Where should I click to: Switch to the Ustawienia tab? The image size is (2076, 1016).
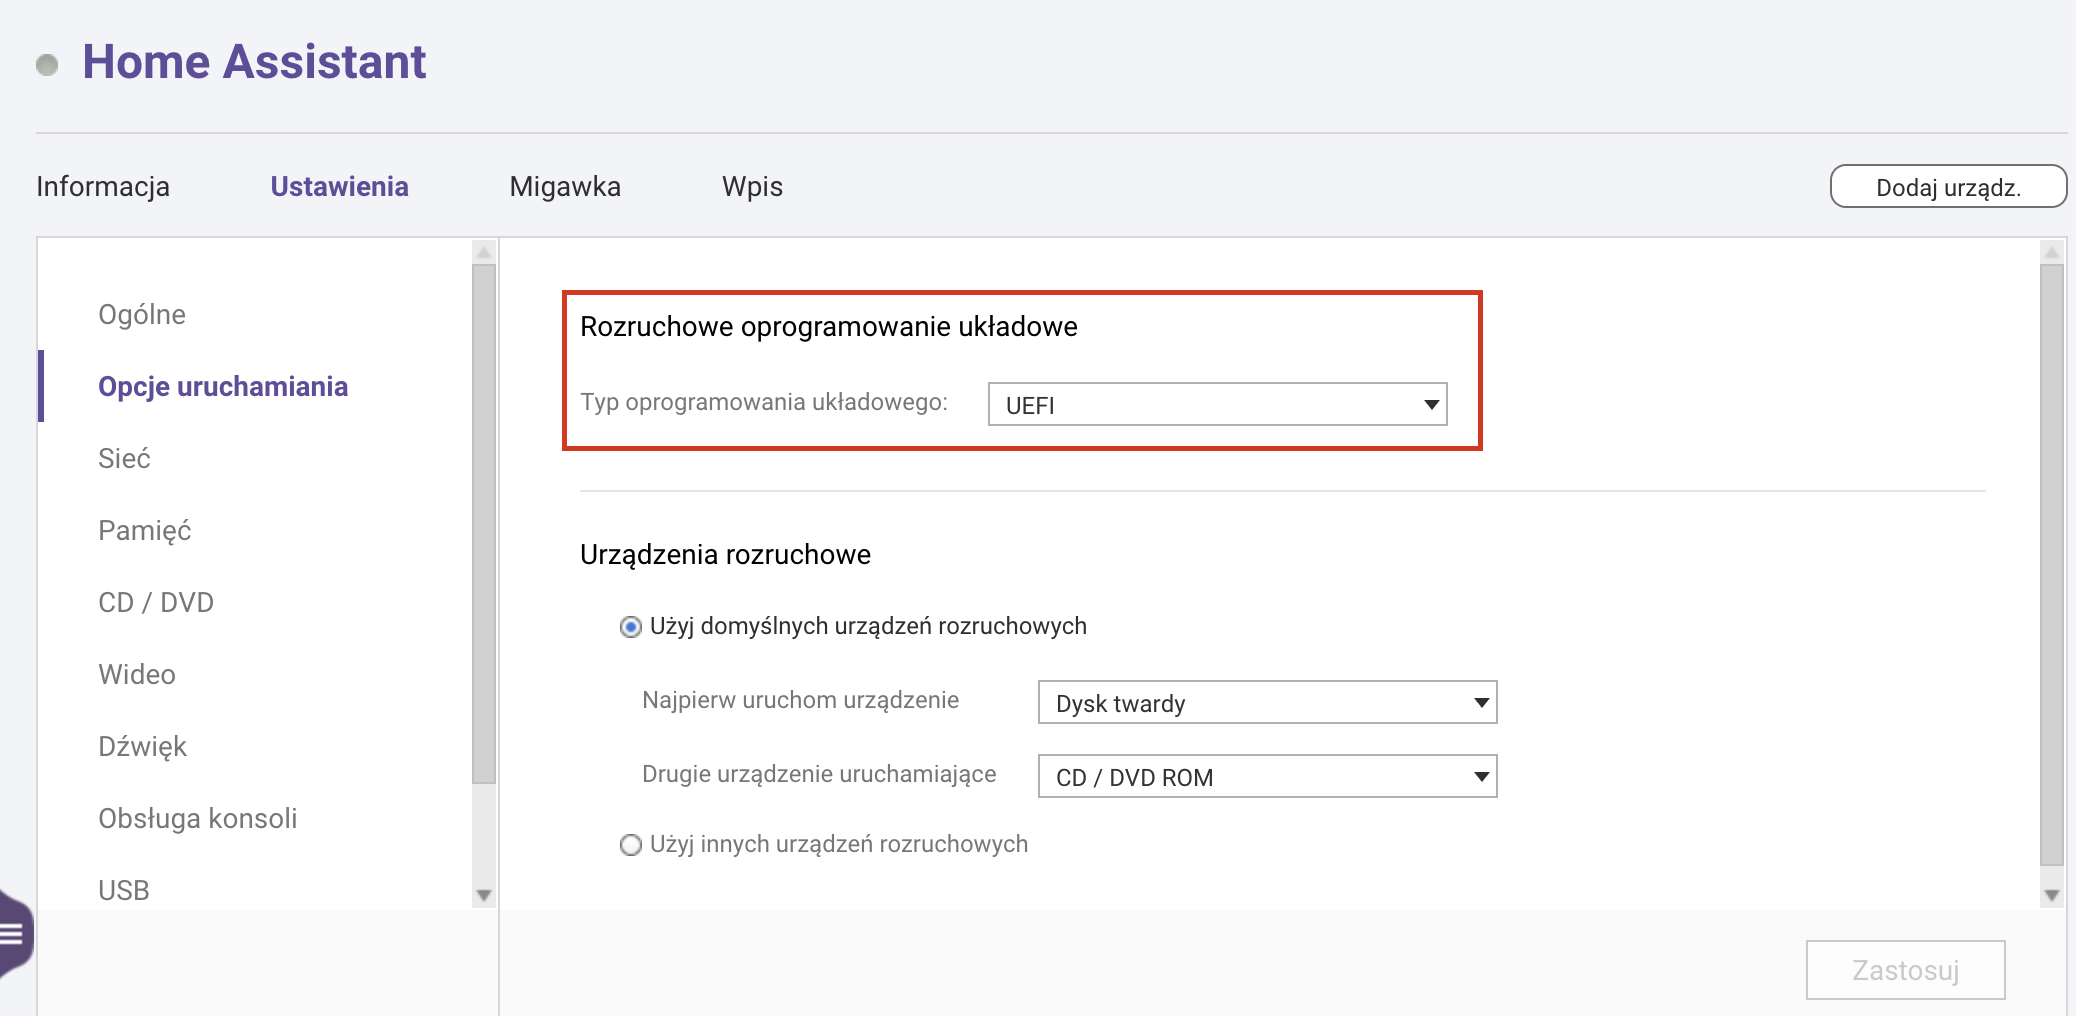tap(339, 187)
